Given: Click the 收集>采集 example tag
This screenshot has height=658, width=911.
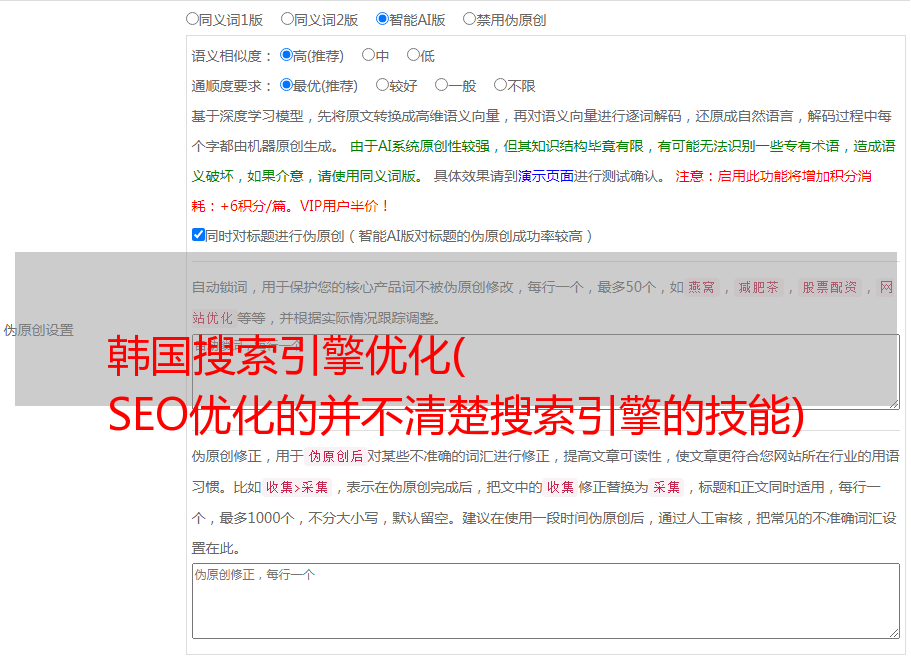Looking at the screenshot, I should (297, 487).
